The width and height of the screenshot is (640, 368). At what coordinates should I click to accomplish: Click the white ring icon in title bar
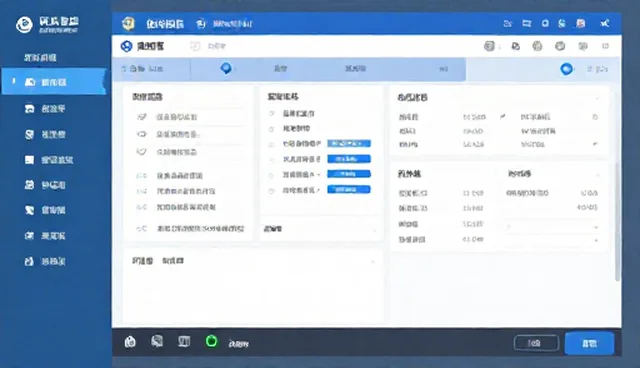[545, 23]
